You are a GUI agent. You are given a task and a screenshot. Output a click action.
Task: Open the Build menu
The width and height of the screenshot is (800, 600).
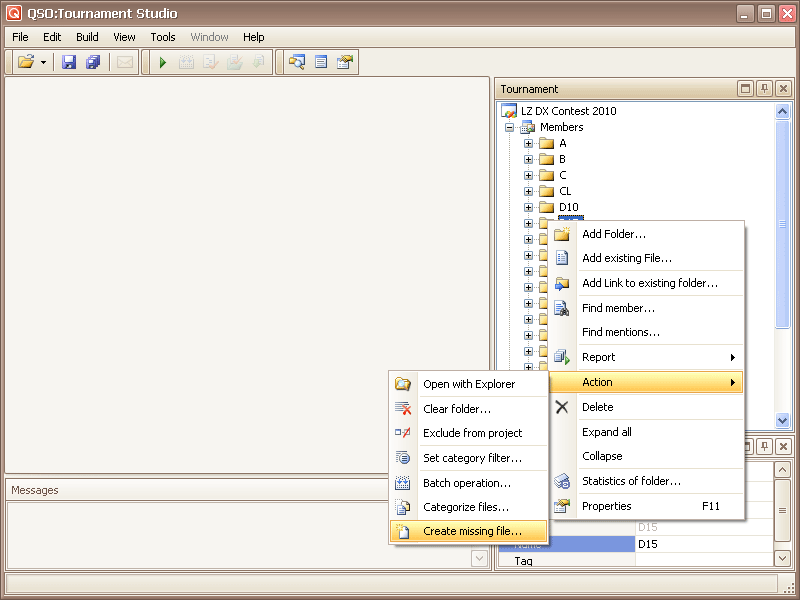87,37
